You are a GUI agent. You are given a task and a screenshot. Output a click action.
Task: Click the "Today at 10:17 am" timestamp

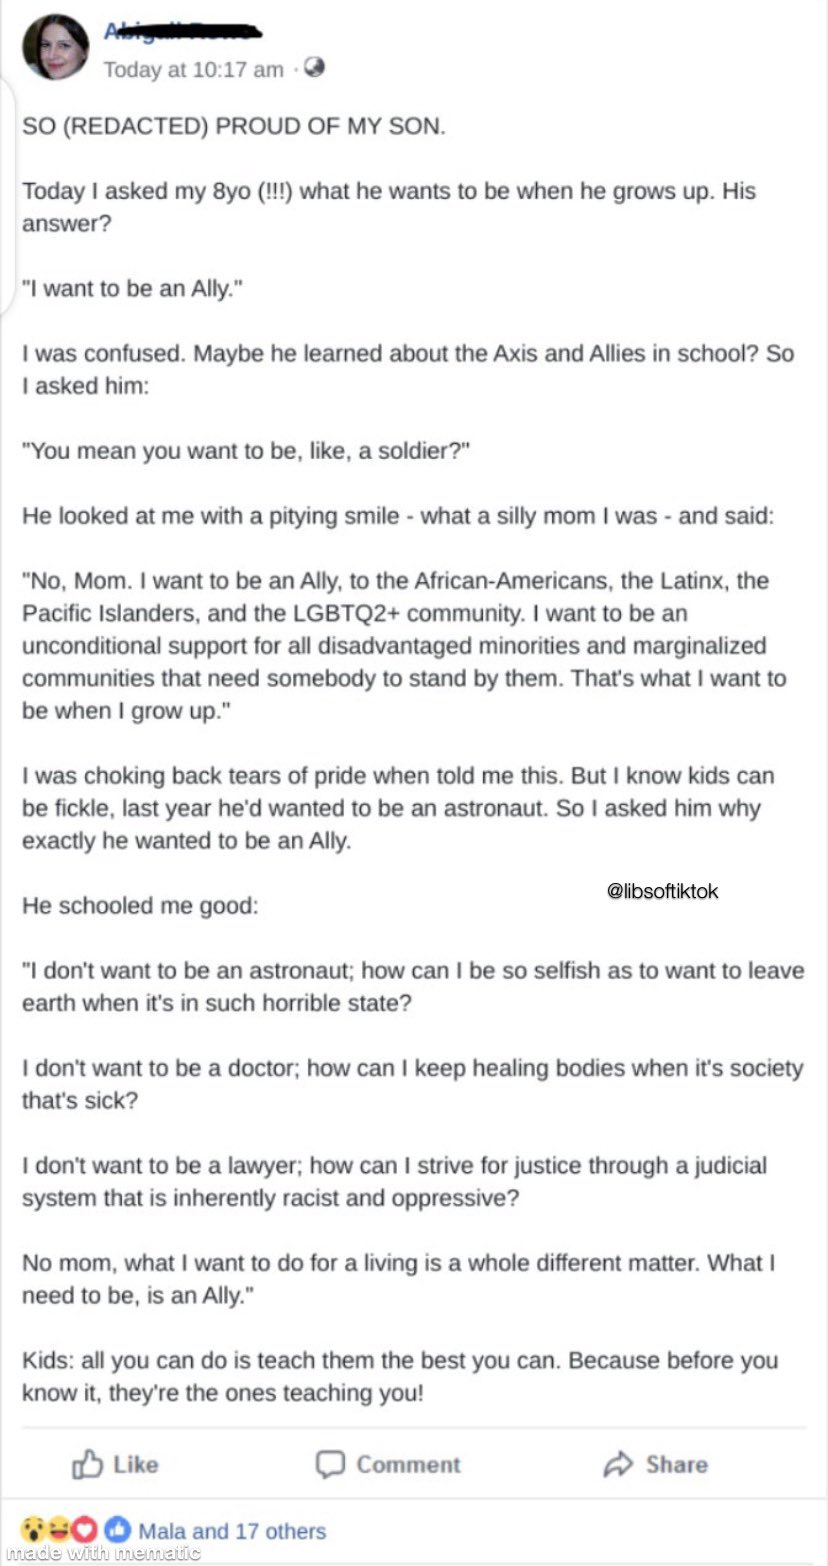[x=193, y=69]
